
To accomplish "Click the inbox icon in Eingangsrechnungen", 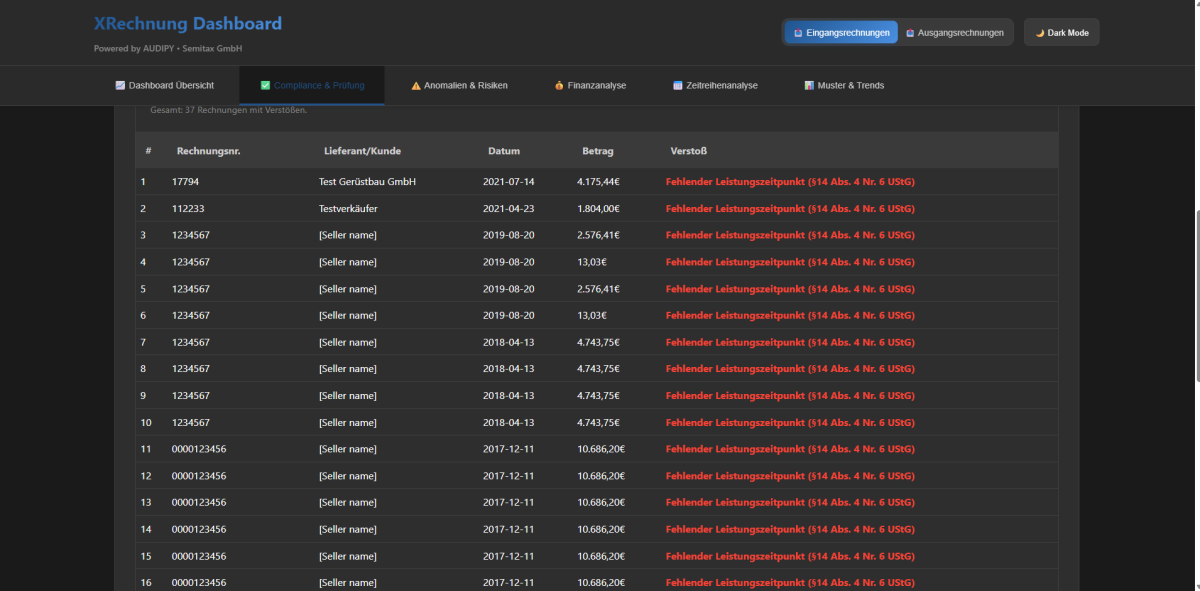I will click(798, 33).
